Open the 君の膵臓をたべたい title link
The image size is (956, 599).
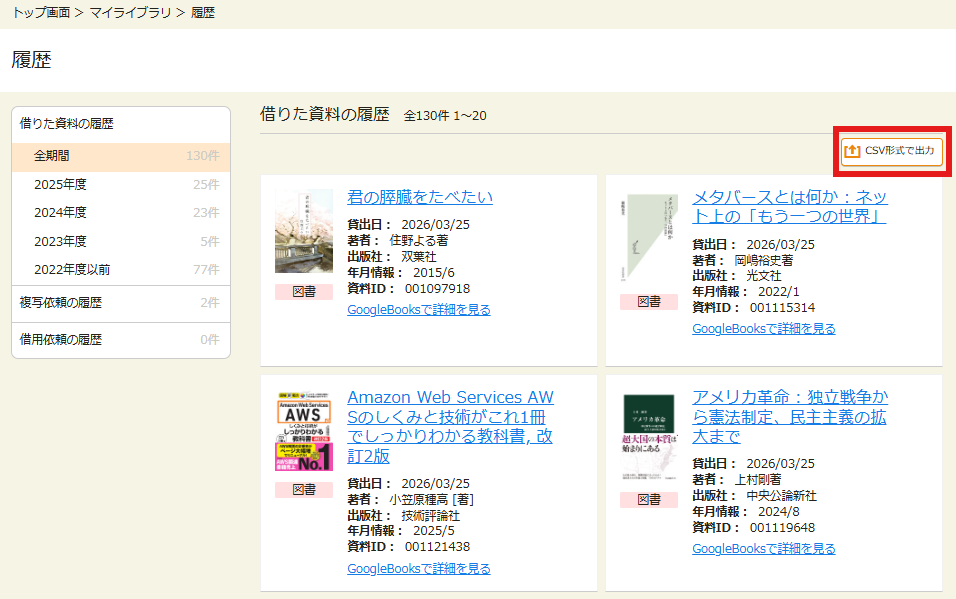(420, 197)
